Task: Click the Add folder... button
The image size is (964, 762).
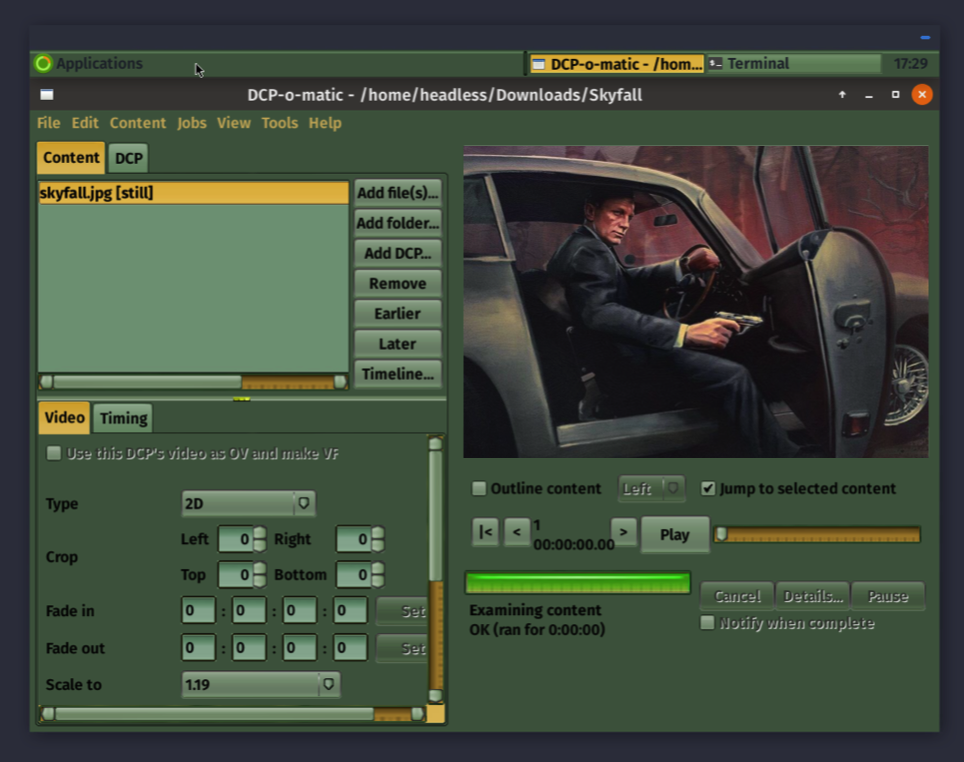Action: (398, 223)
